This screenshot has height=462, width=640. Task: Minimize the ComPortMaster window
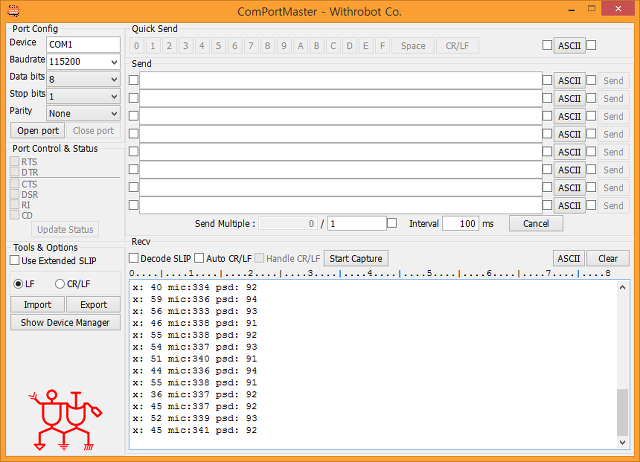pos(572,9)
